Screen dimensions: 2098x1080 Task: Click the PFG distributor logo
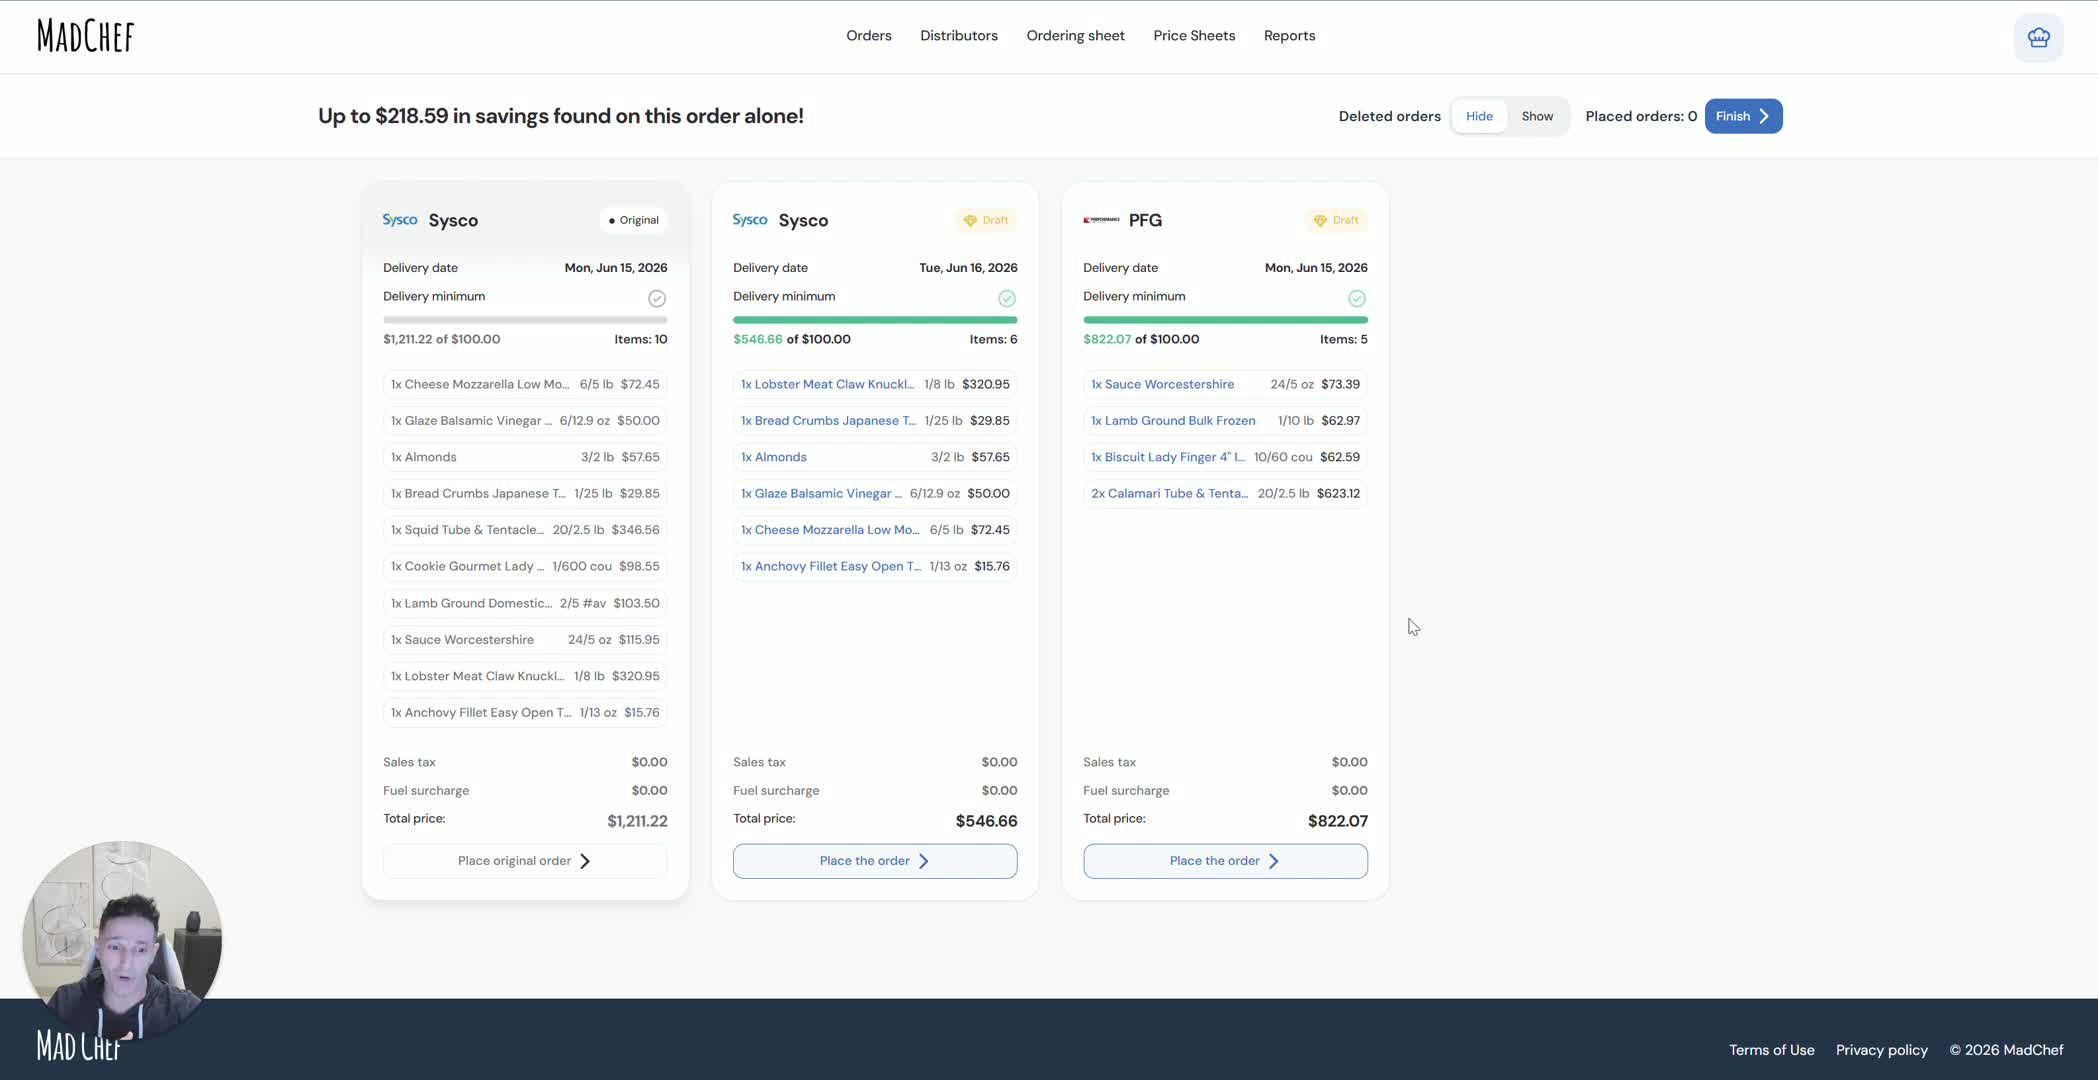click(x=1101, y=220)
